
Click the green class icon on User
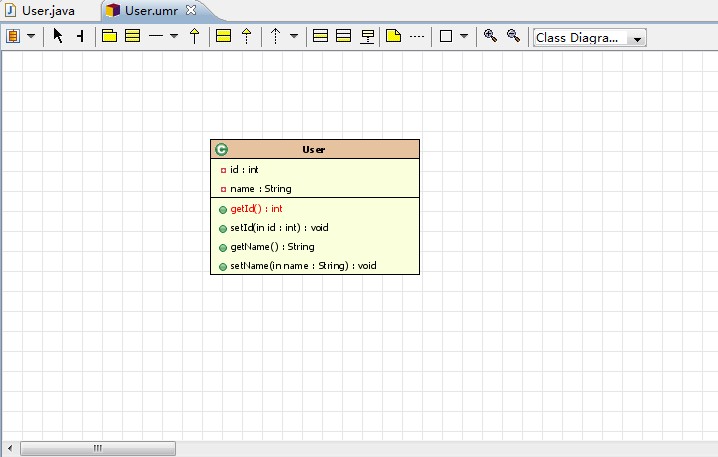(221, 149)
